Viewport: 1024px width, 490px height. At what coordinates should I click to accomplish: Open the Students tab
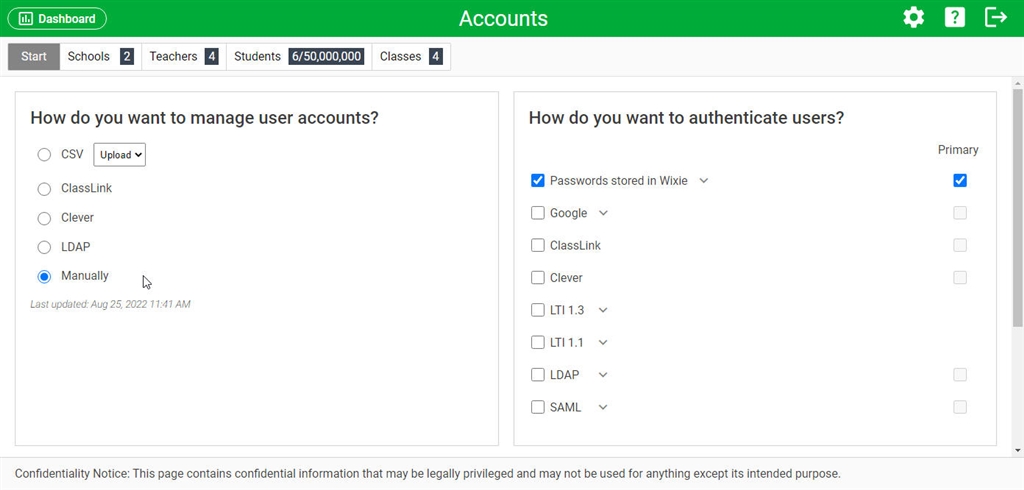[298, 57]
